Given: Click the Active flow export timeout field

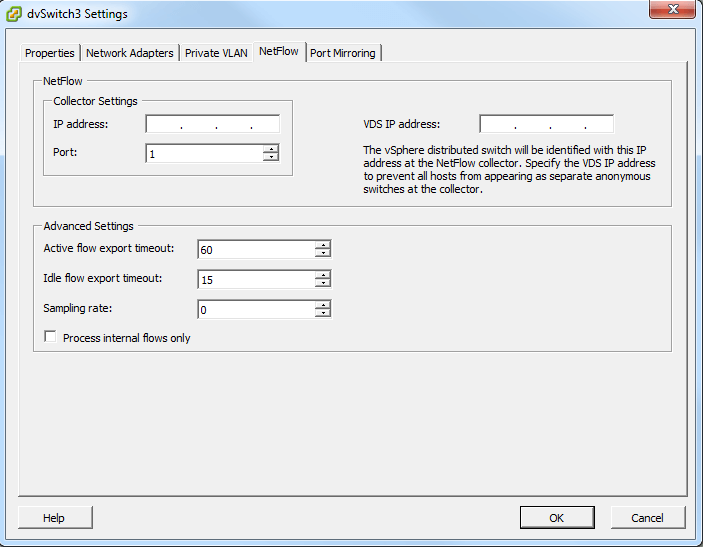Looking at the screenshot, I should click(x=256, y=249).
